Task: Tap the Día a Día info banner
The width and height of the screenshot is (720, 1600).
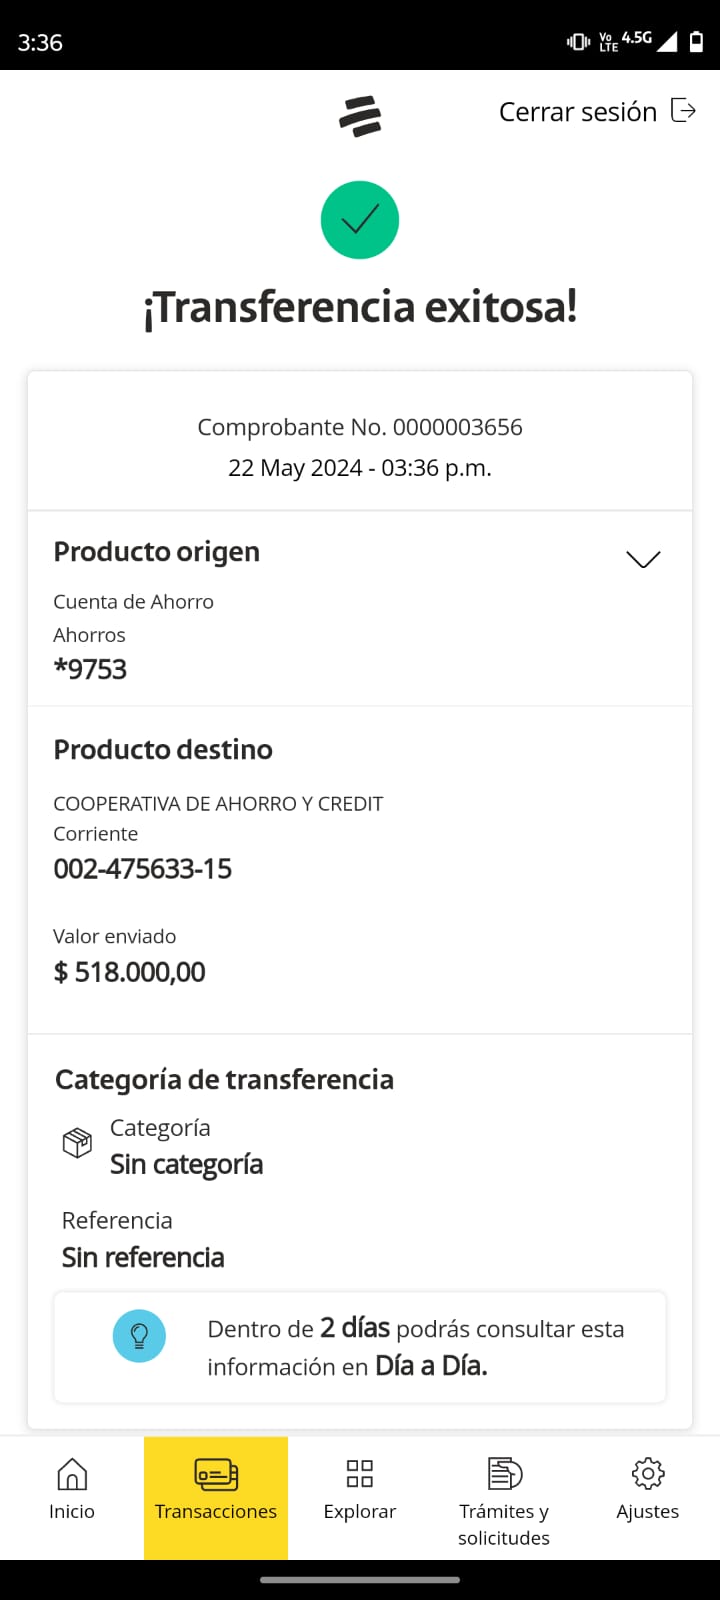Action: (360, 1347)
